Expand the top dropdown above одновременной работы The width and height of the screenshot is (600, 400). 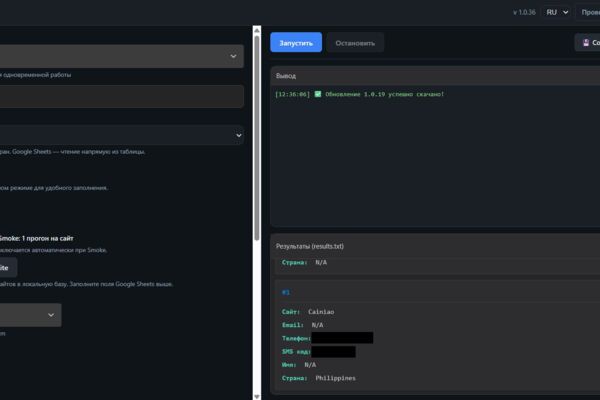pyautogui.click(x=122, y=56)
